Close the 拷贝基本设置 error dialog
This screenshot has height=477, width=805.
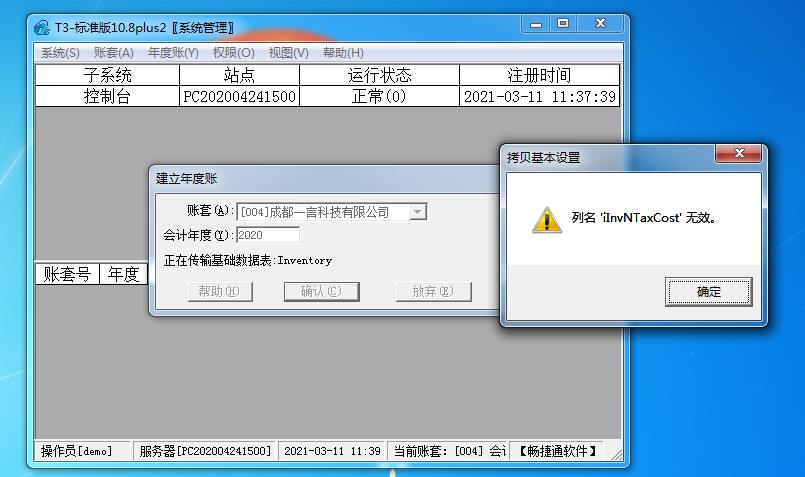tap(739, 154)
